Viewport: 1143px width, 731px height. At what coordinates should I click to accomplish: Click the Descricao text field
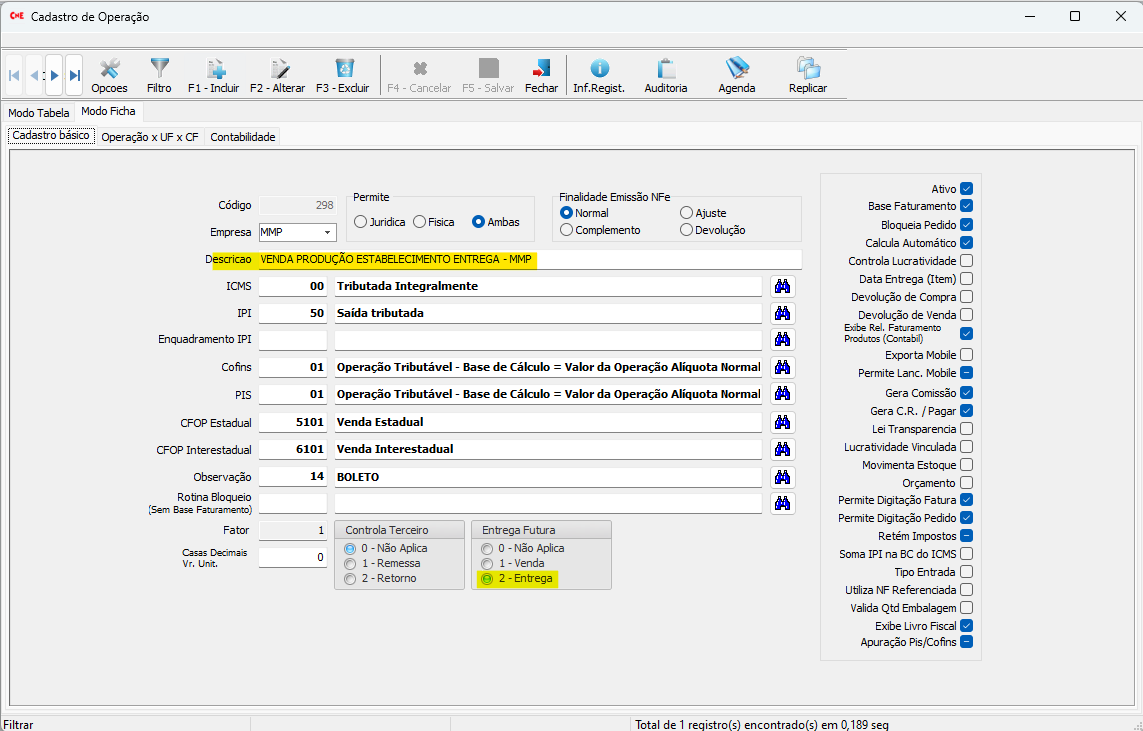tap(530, 260)
